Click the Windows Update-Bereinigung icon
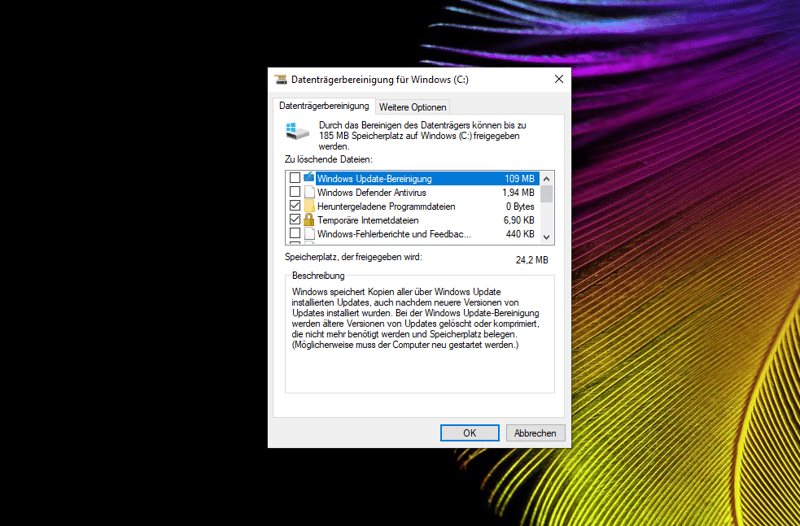800x526 pixels. pyautogui.click(x=309, y=178)
